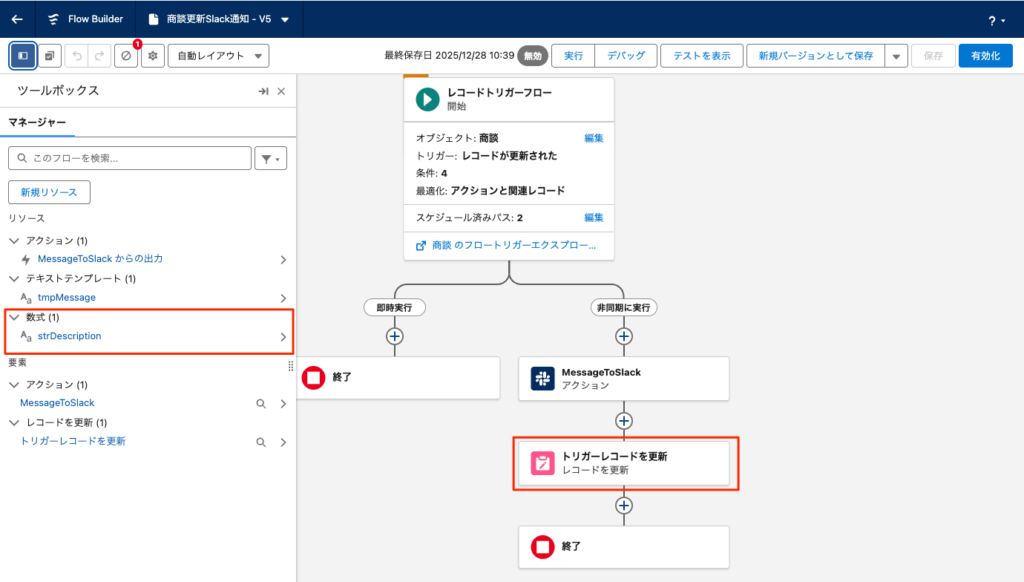Select the マネージャー tab
Screen dimensions: 1024x582
point(37,122)
